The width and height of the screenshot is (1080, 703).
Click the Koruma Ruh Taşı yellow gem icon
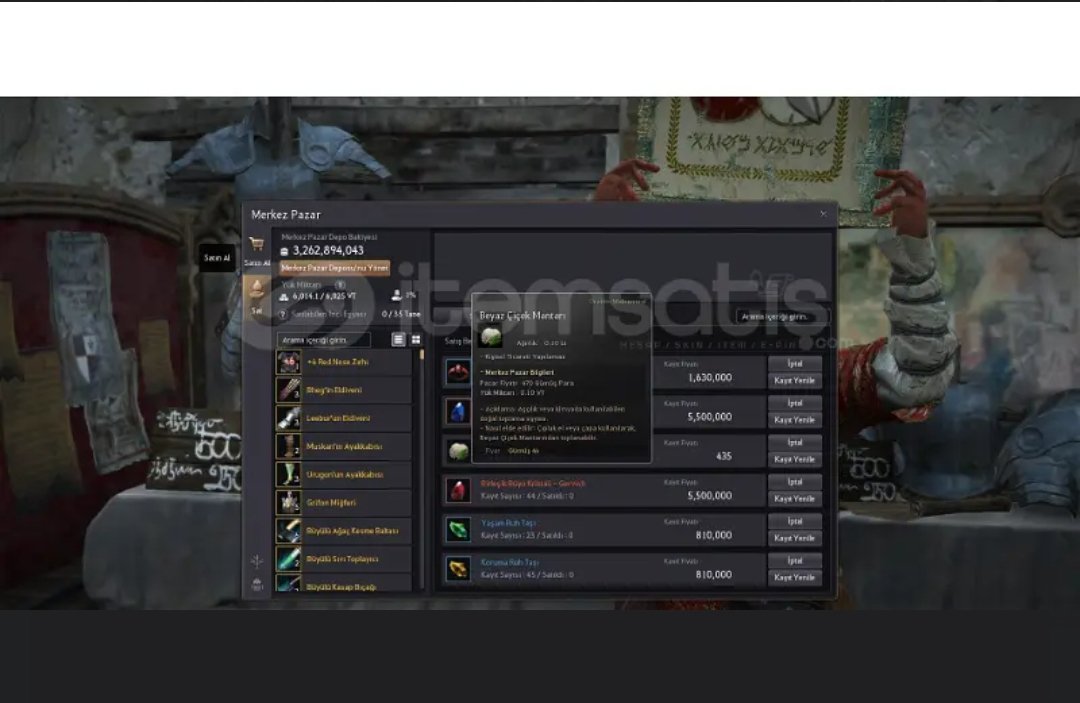pyautogui.click(x=458, y=569)
